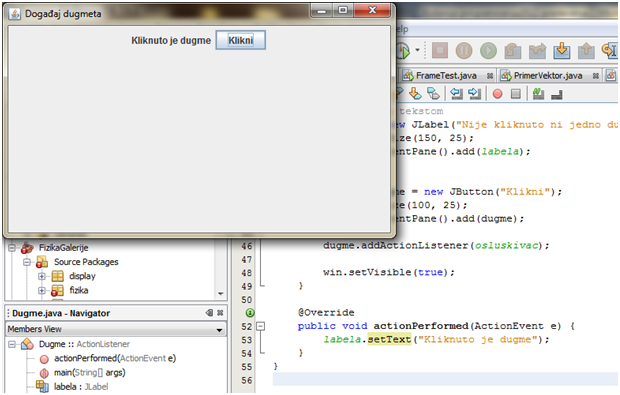Viewport: 620px width, 395px height.
Task: Click the Help menu in NetBeans
Action: pyautogui.click(x=402, y=29)
